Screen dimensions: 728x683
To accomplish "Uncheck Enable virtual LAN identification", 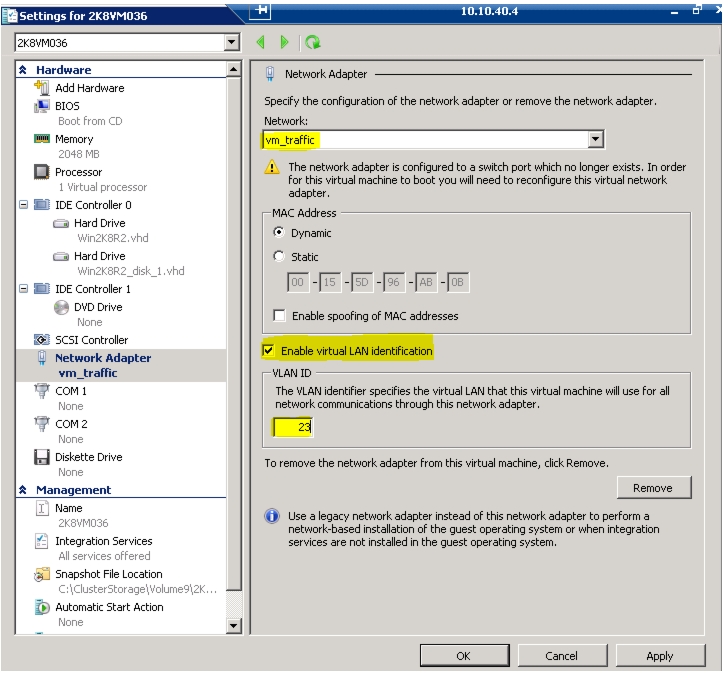I will [x=268, y=351].
